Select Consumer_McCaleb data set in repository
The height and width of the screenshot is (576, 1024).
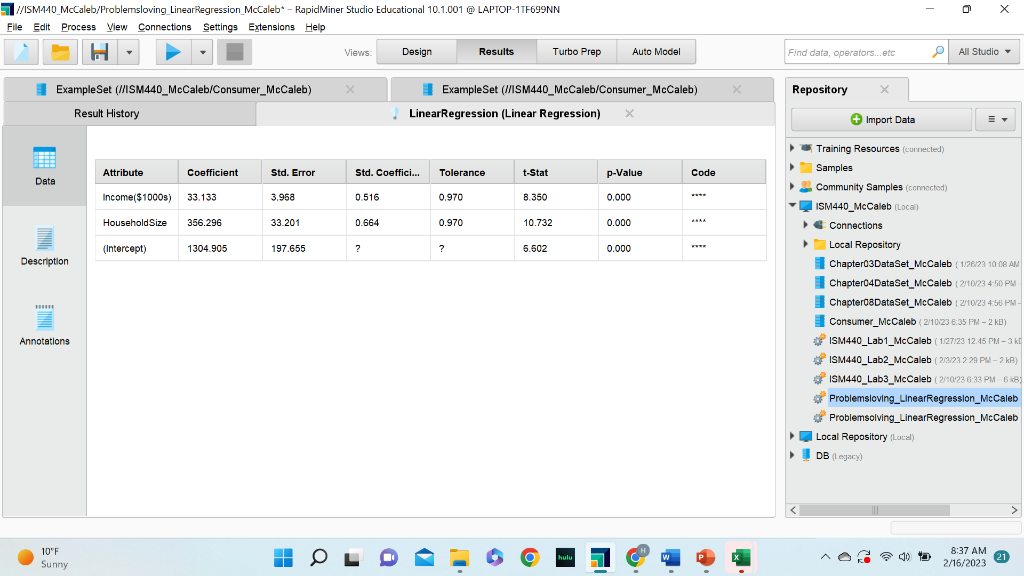pos(872,321)
